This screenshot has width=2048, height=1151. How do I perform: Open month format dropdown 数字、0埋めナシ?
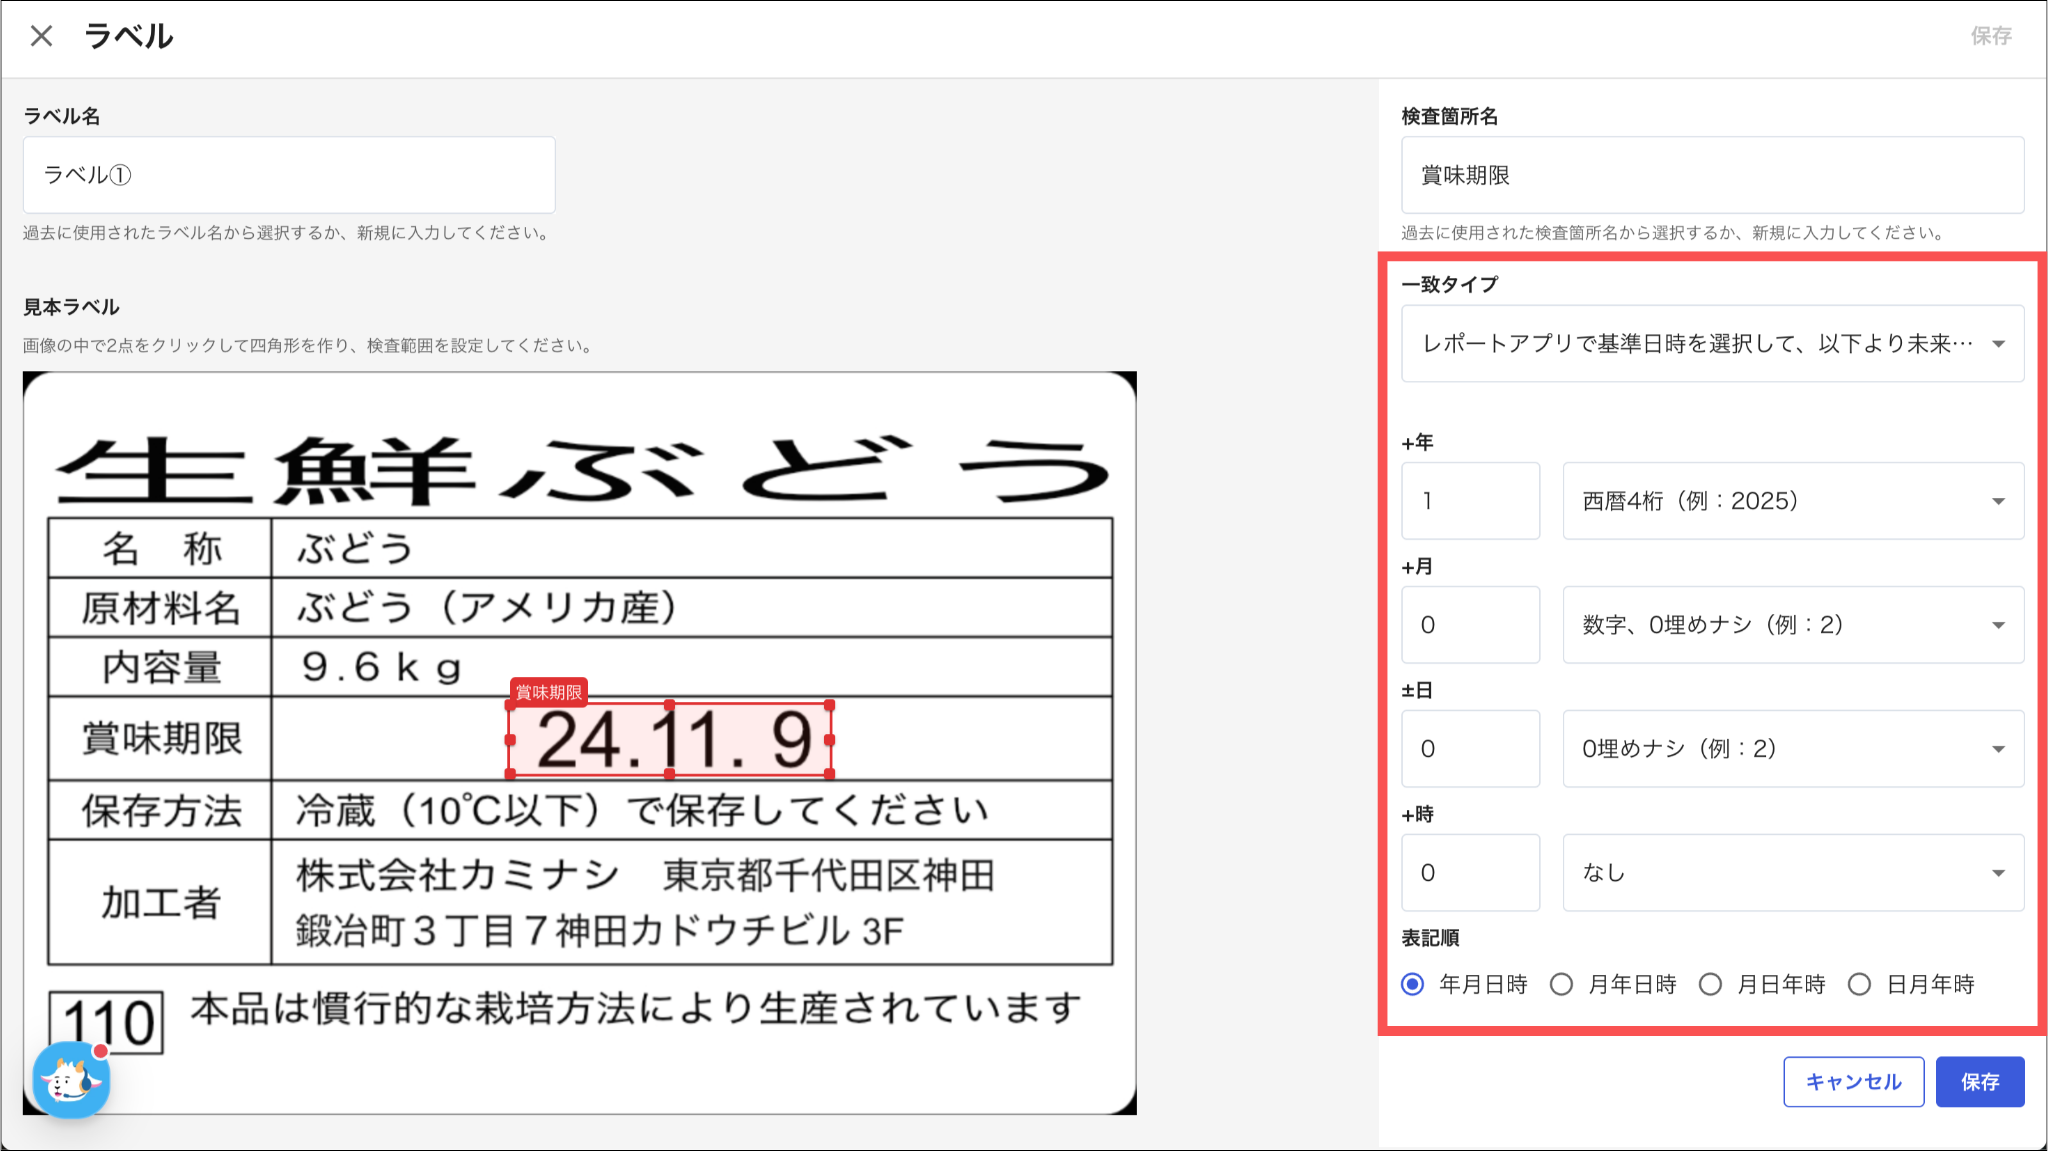click(1793, 625)
